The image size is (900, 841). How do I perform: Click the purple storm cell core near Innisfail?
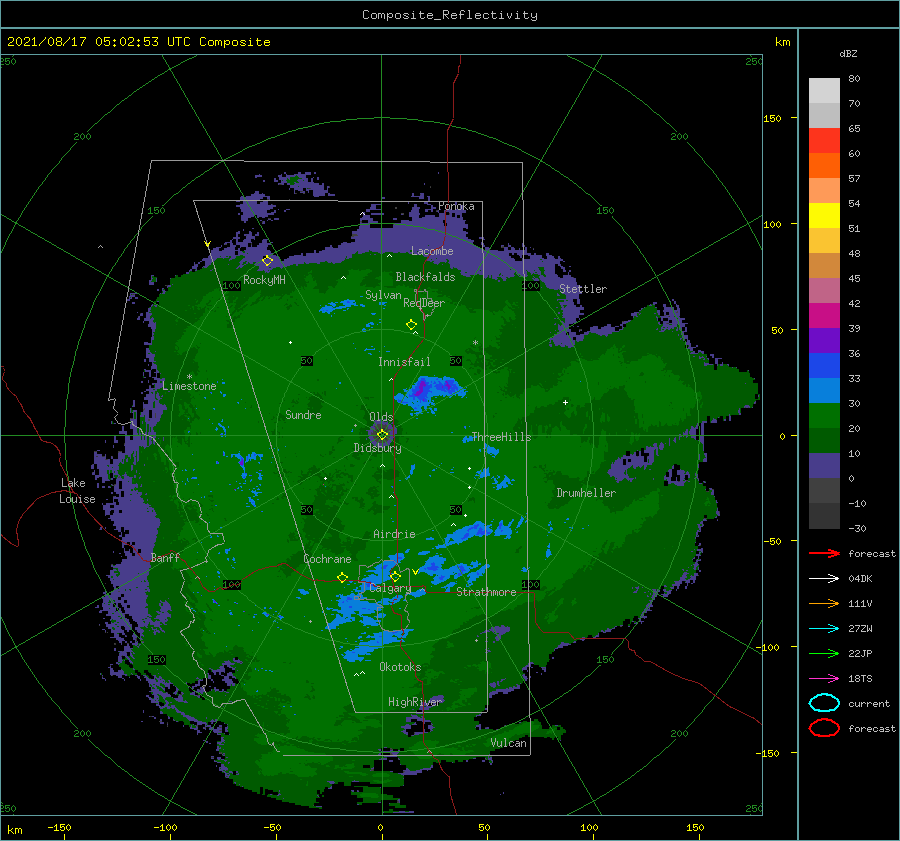(x=422, y=390)
